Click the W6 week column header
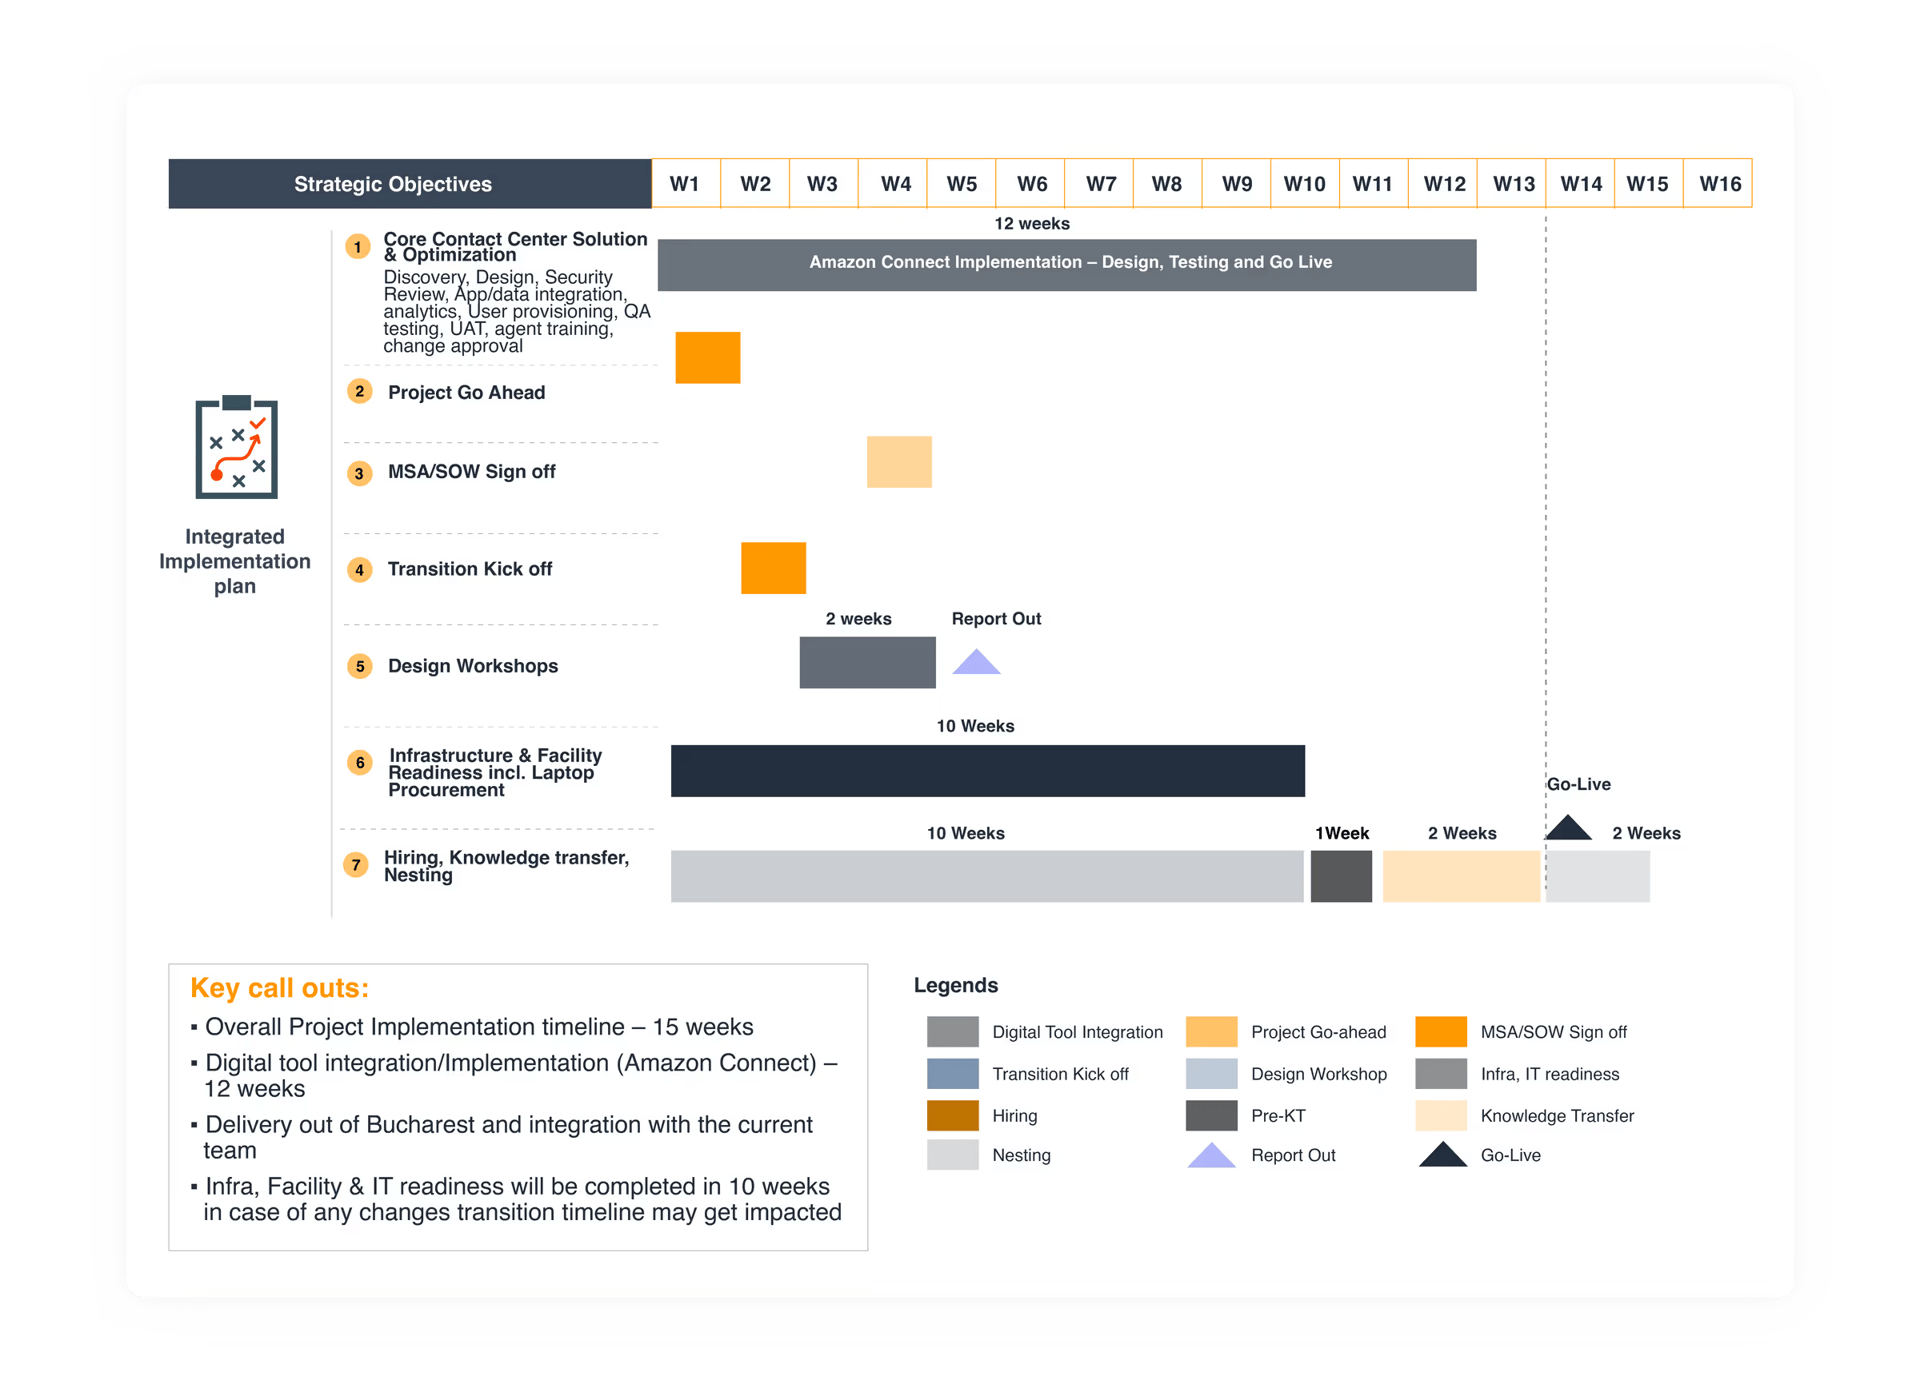The height and width of the screenshot is (1396, 1920). pos(1031,184)
